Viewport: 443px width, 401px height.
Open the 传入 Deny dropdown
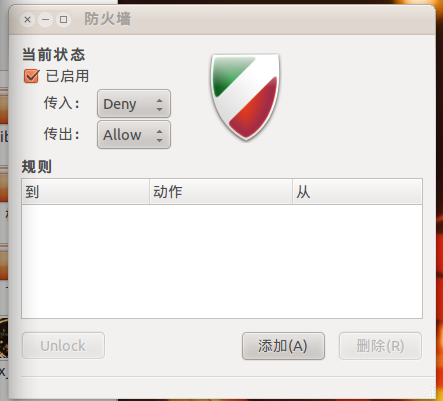pos(134,104)
